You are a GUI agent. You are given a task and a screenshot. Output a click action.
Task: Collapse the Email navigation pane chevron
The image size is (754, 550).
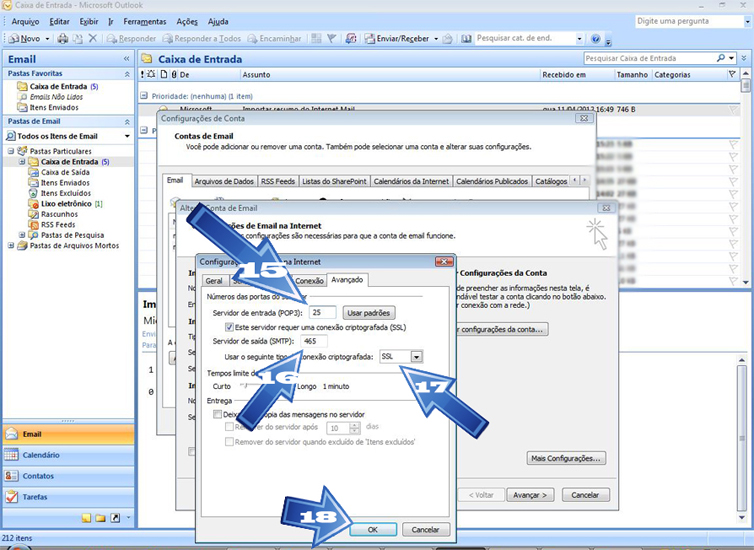click(126, 59)
